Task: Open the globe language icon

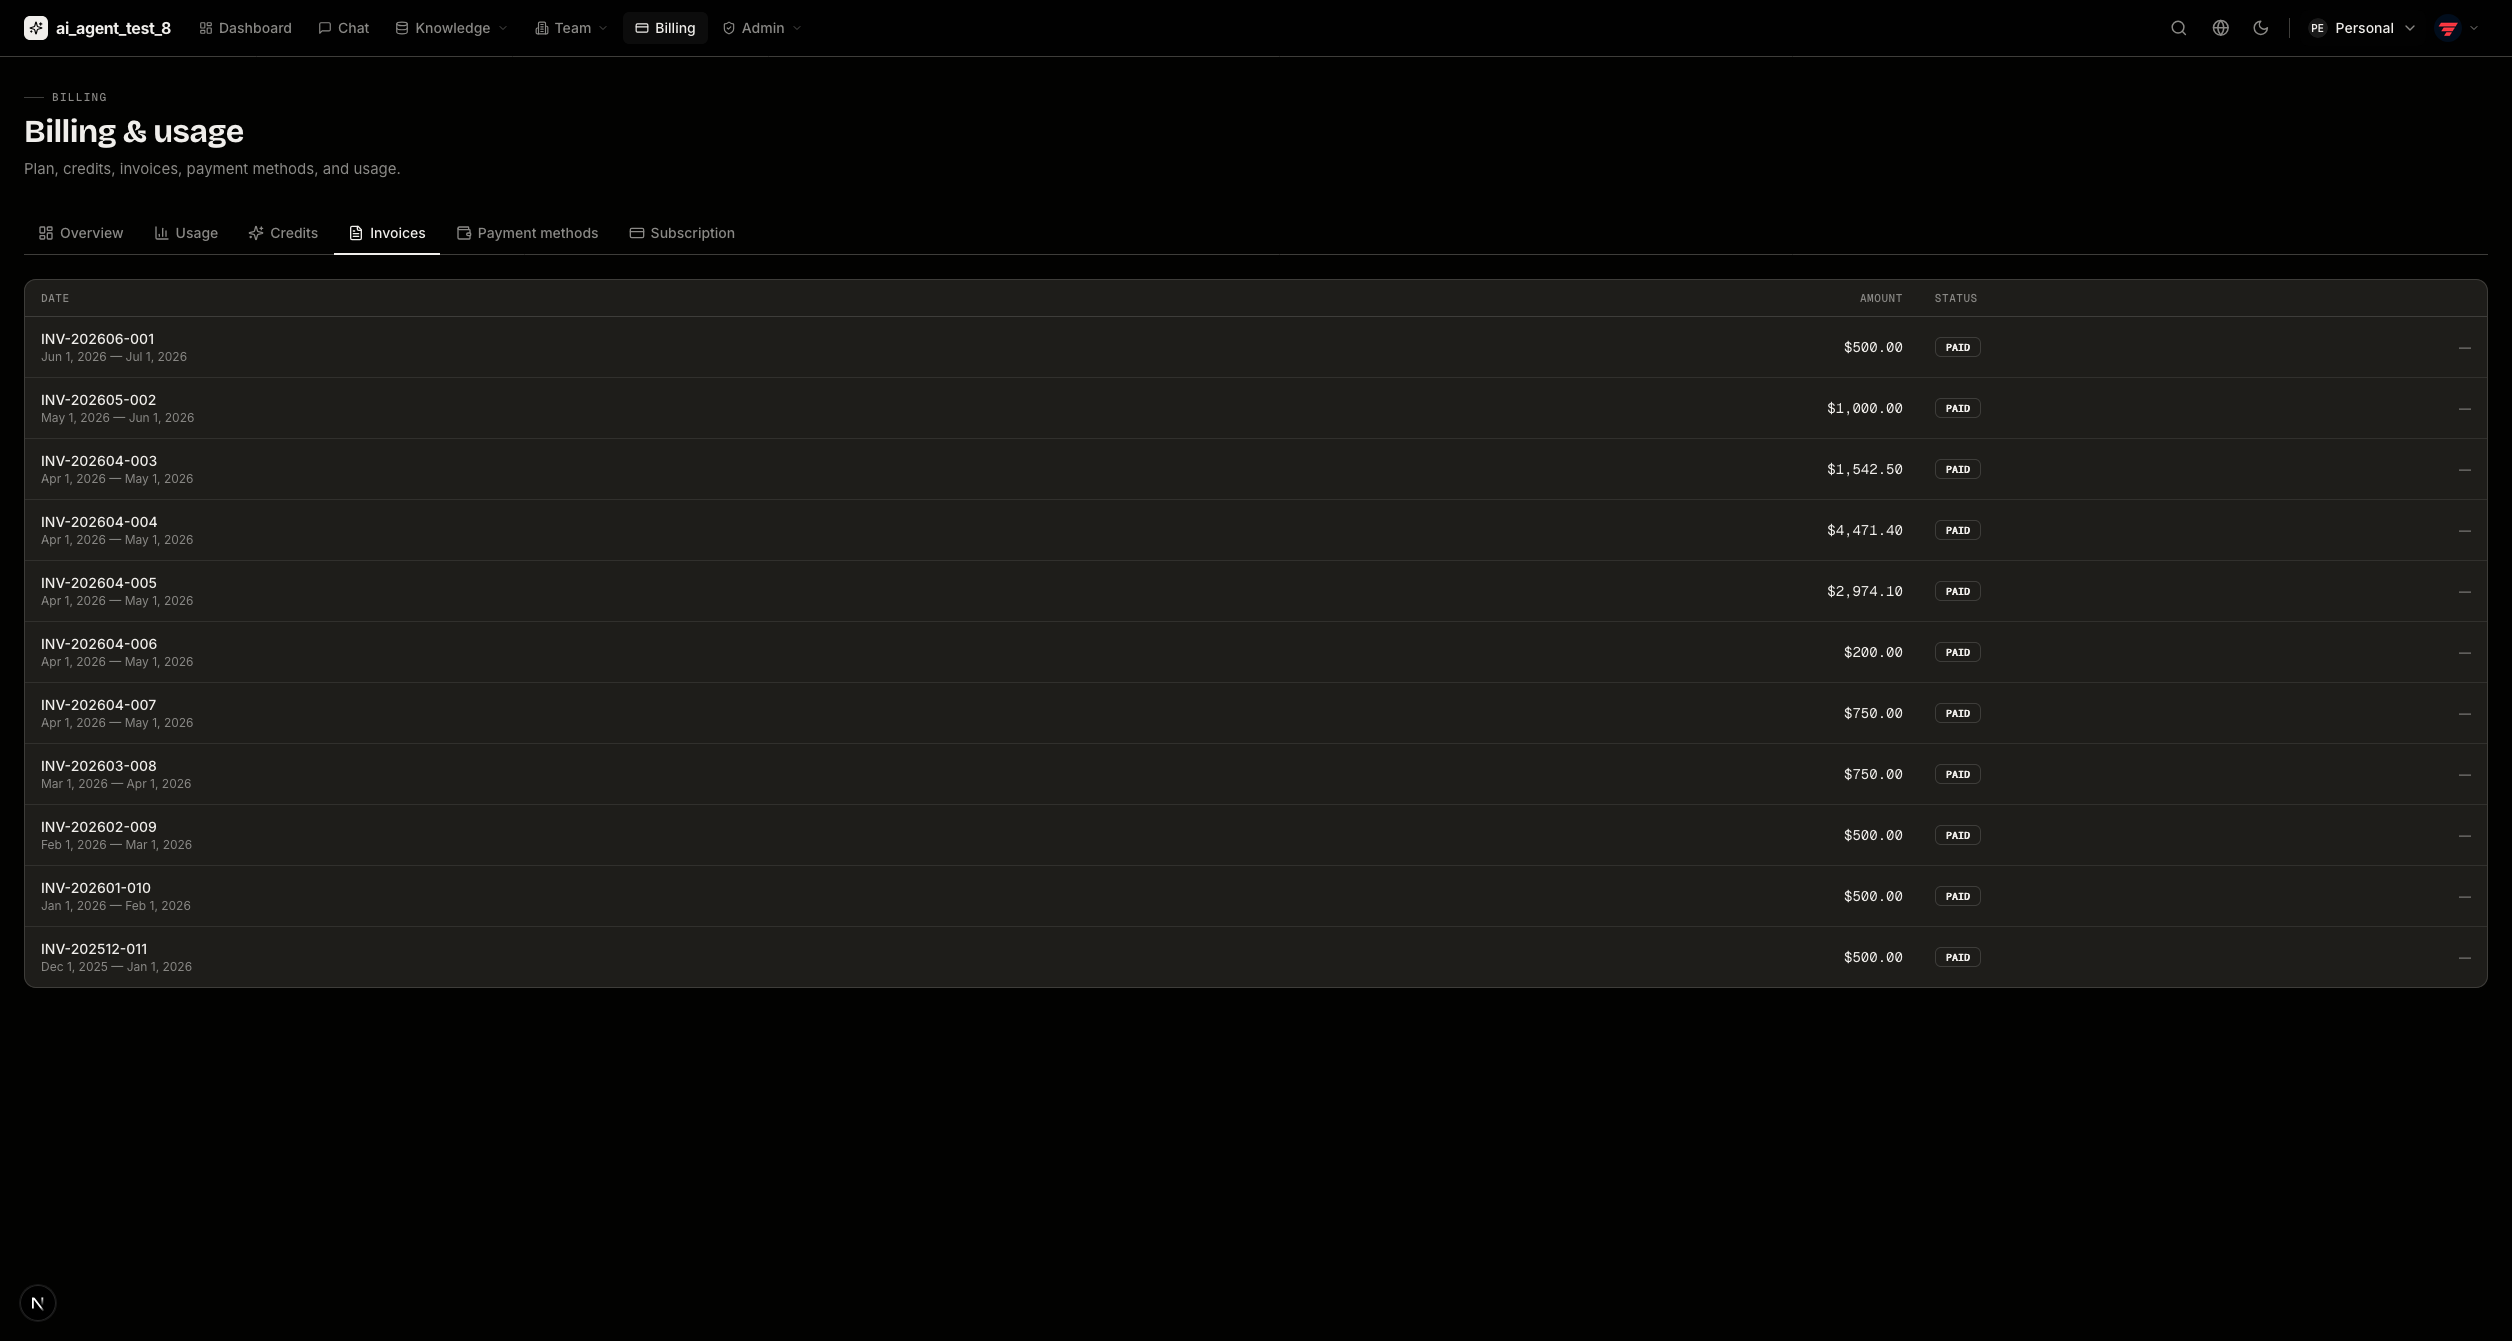Action: 2220,28
